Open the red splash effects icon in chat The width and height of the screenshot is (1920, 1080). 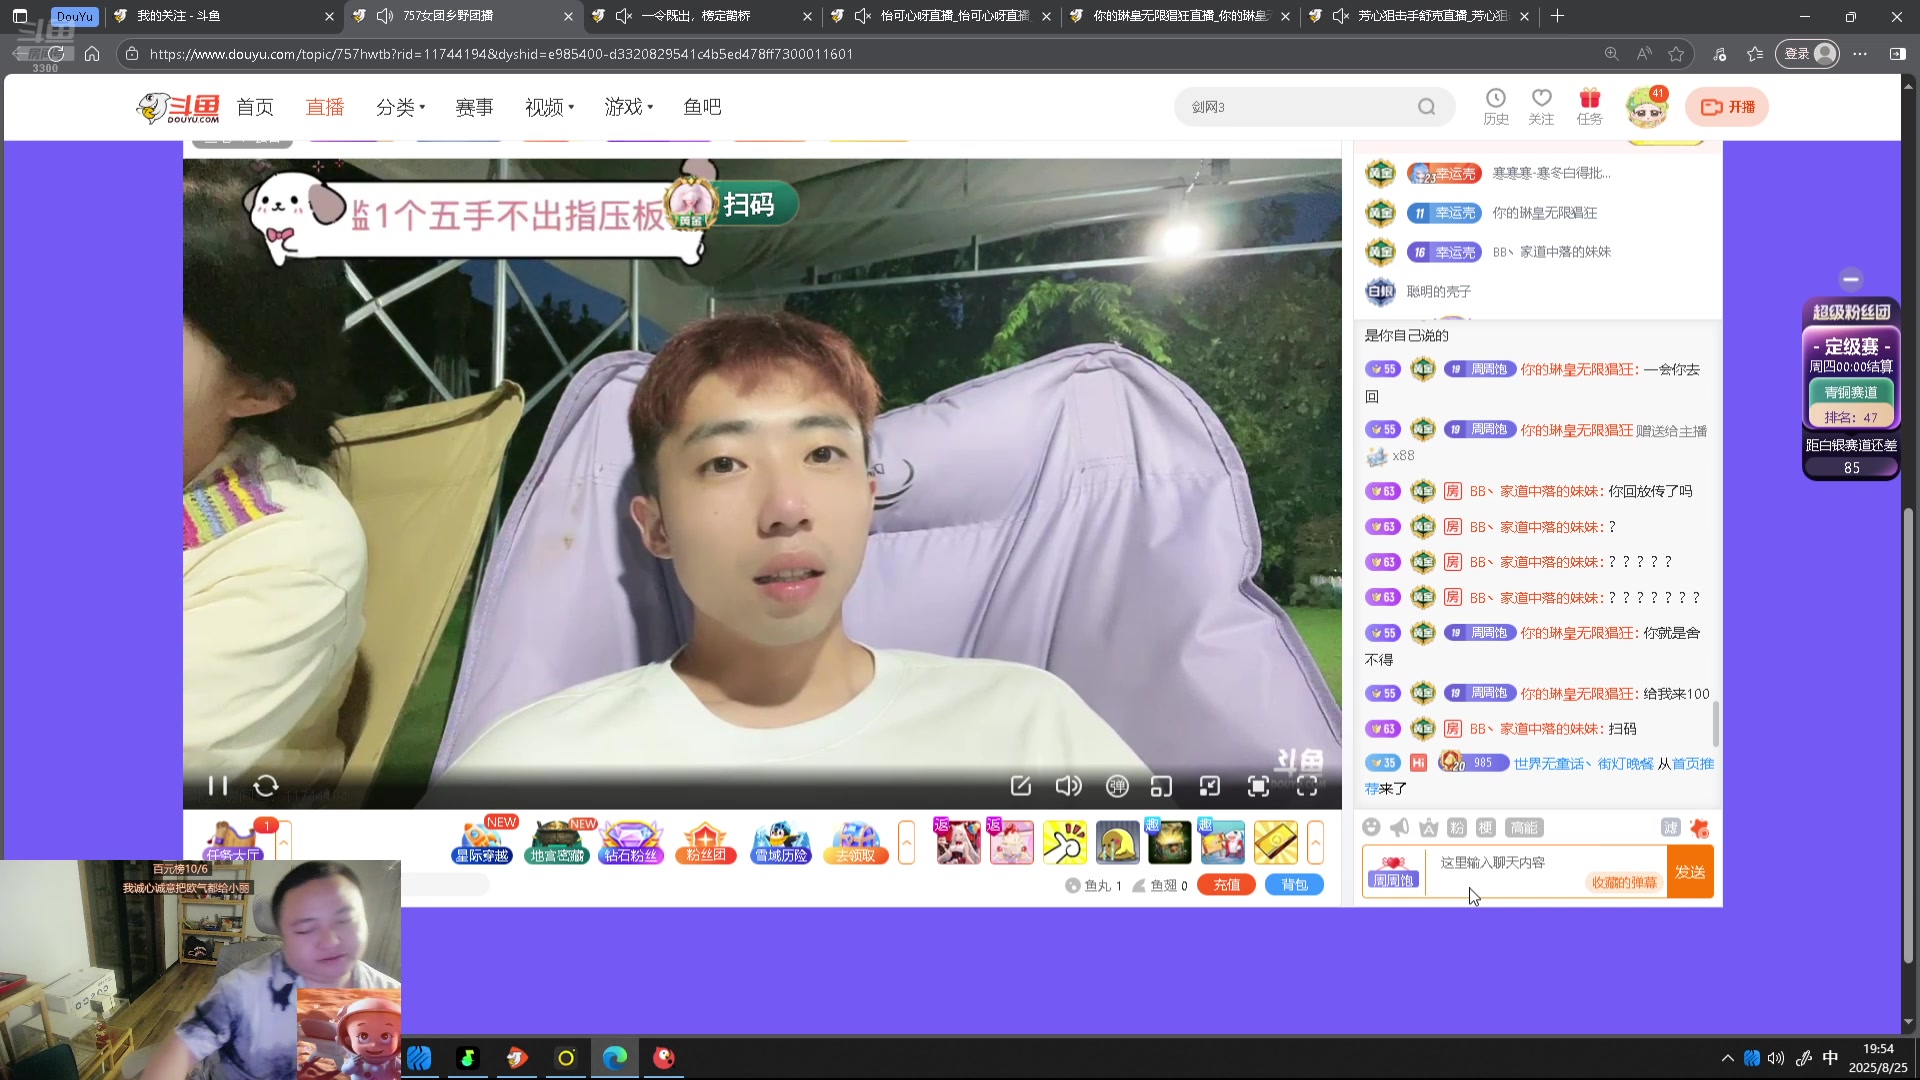pos(1699,827)
